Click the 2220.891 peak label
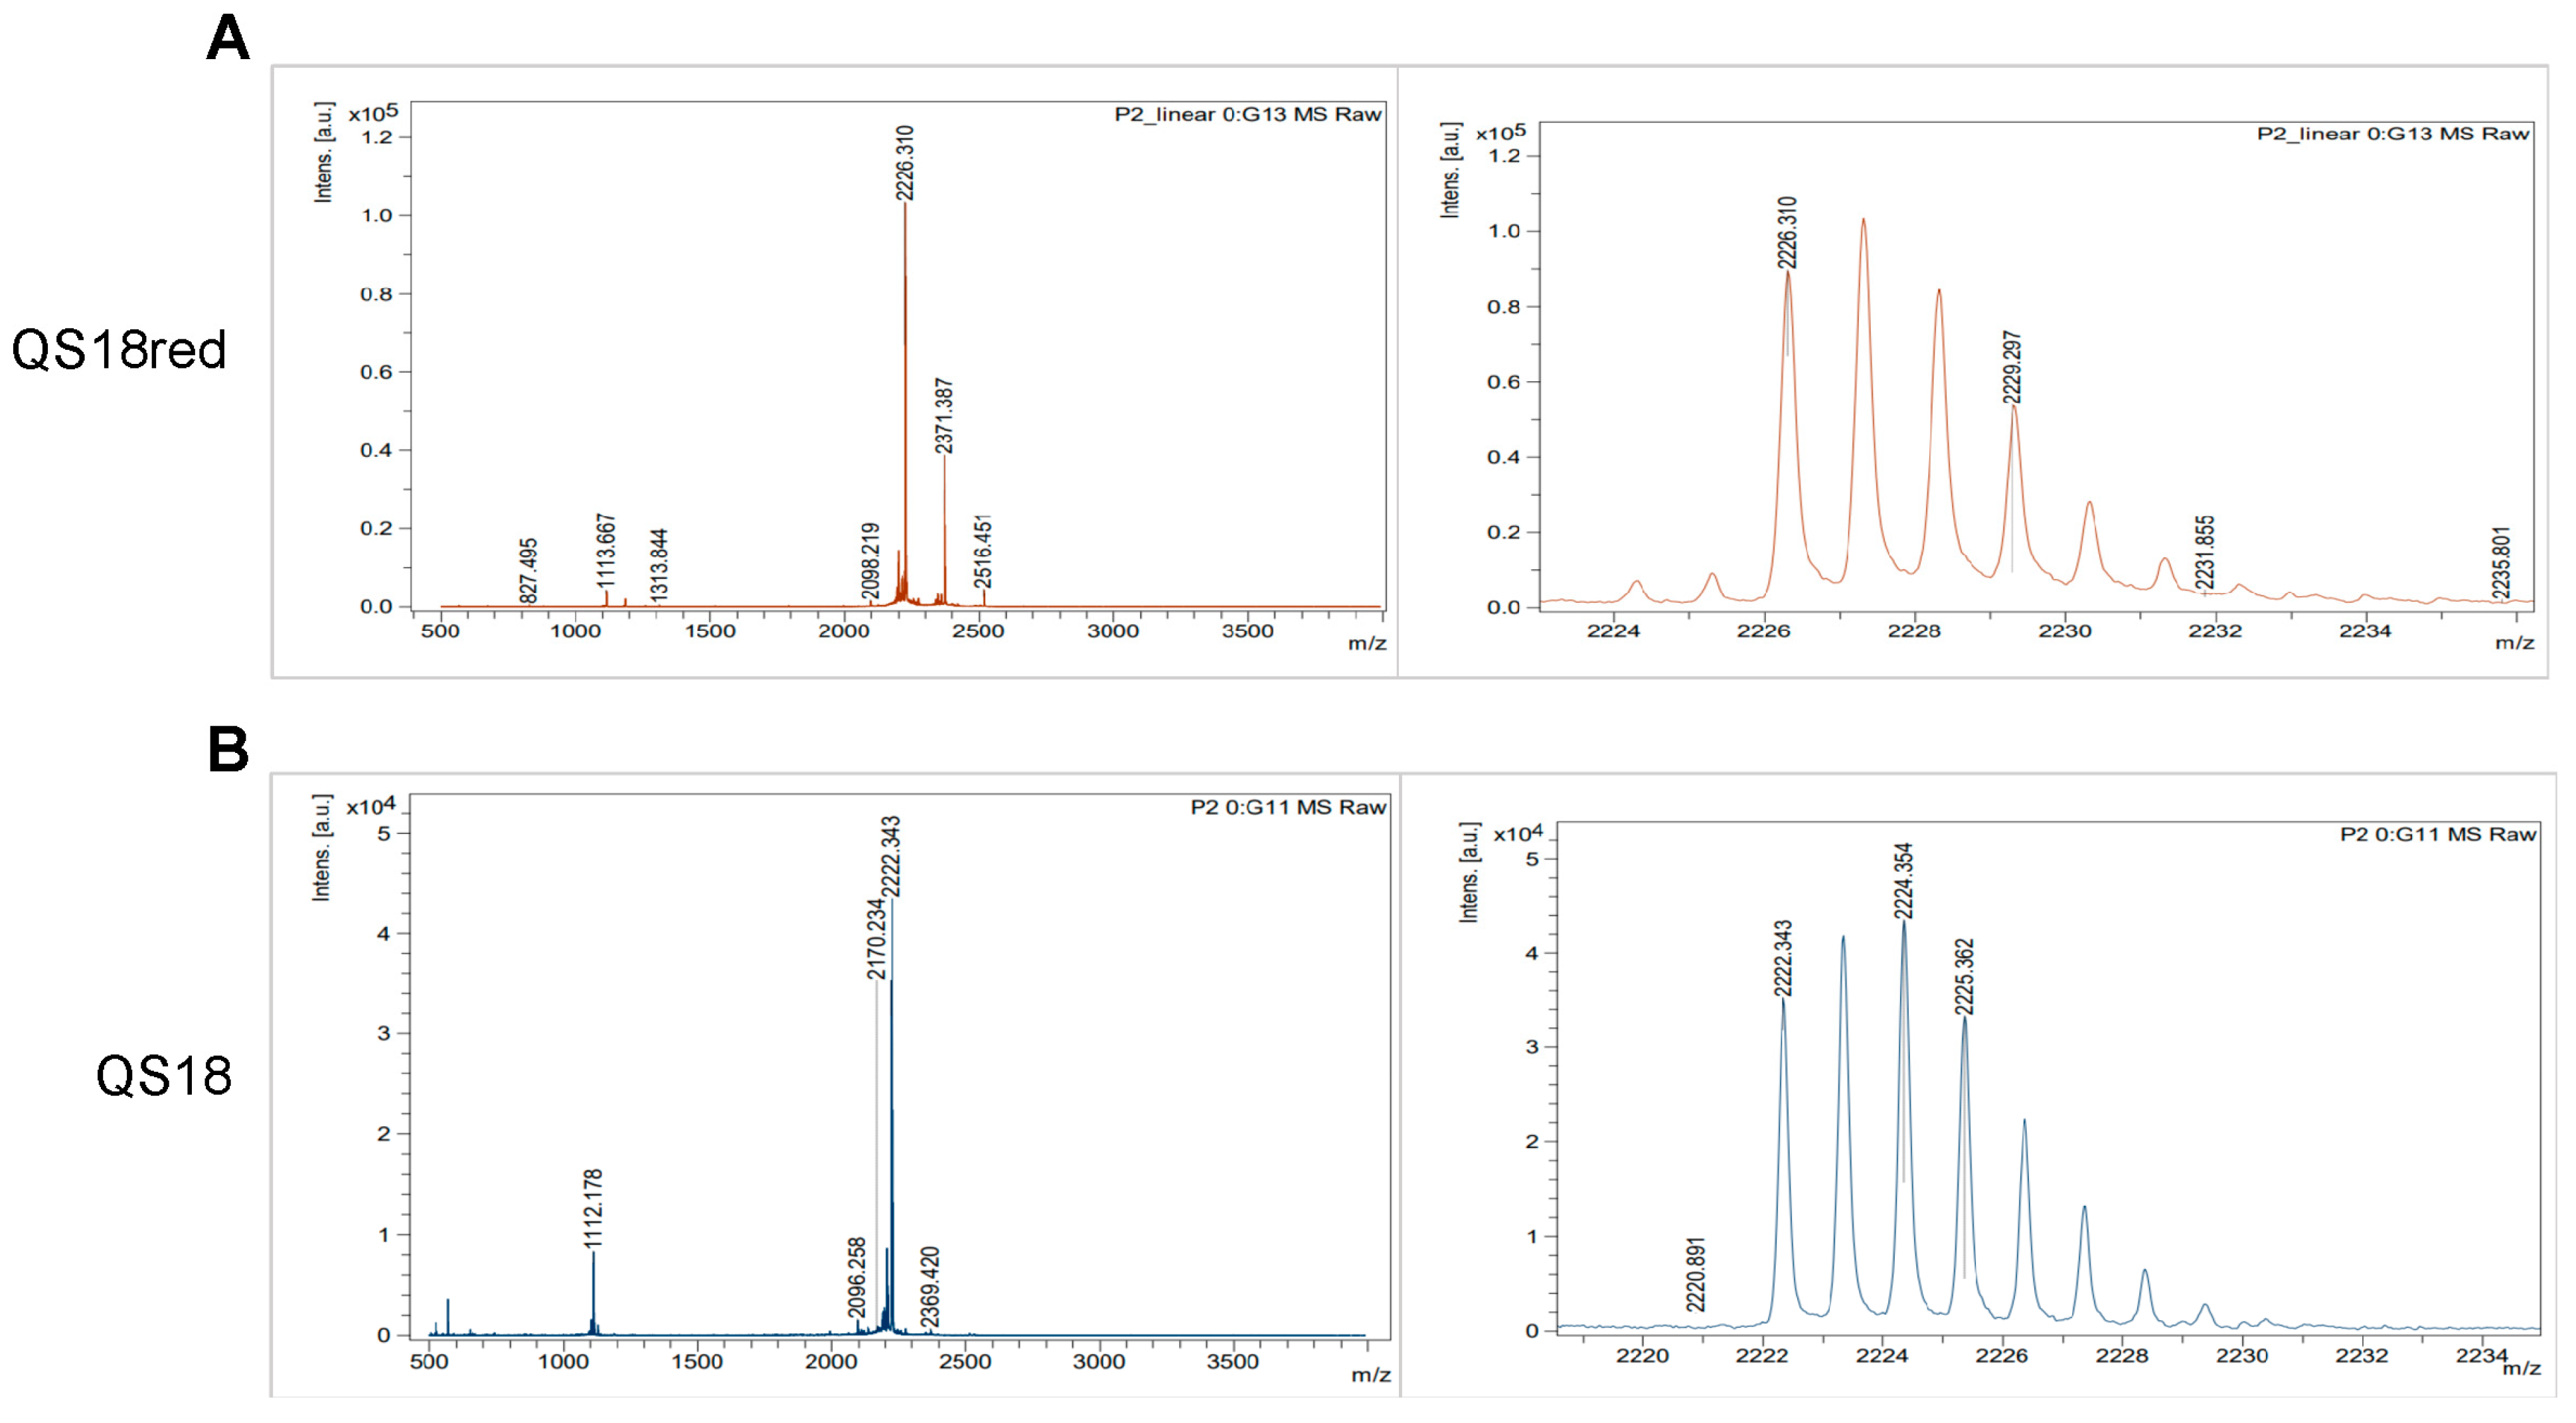 click(x=1695, y=1274)
